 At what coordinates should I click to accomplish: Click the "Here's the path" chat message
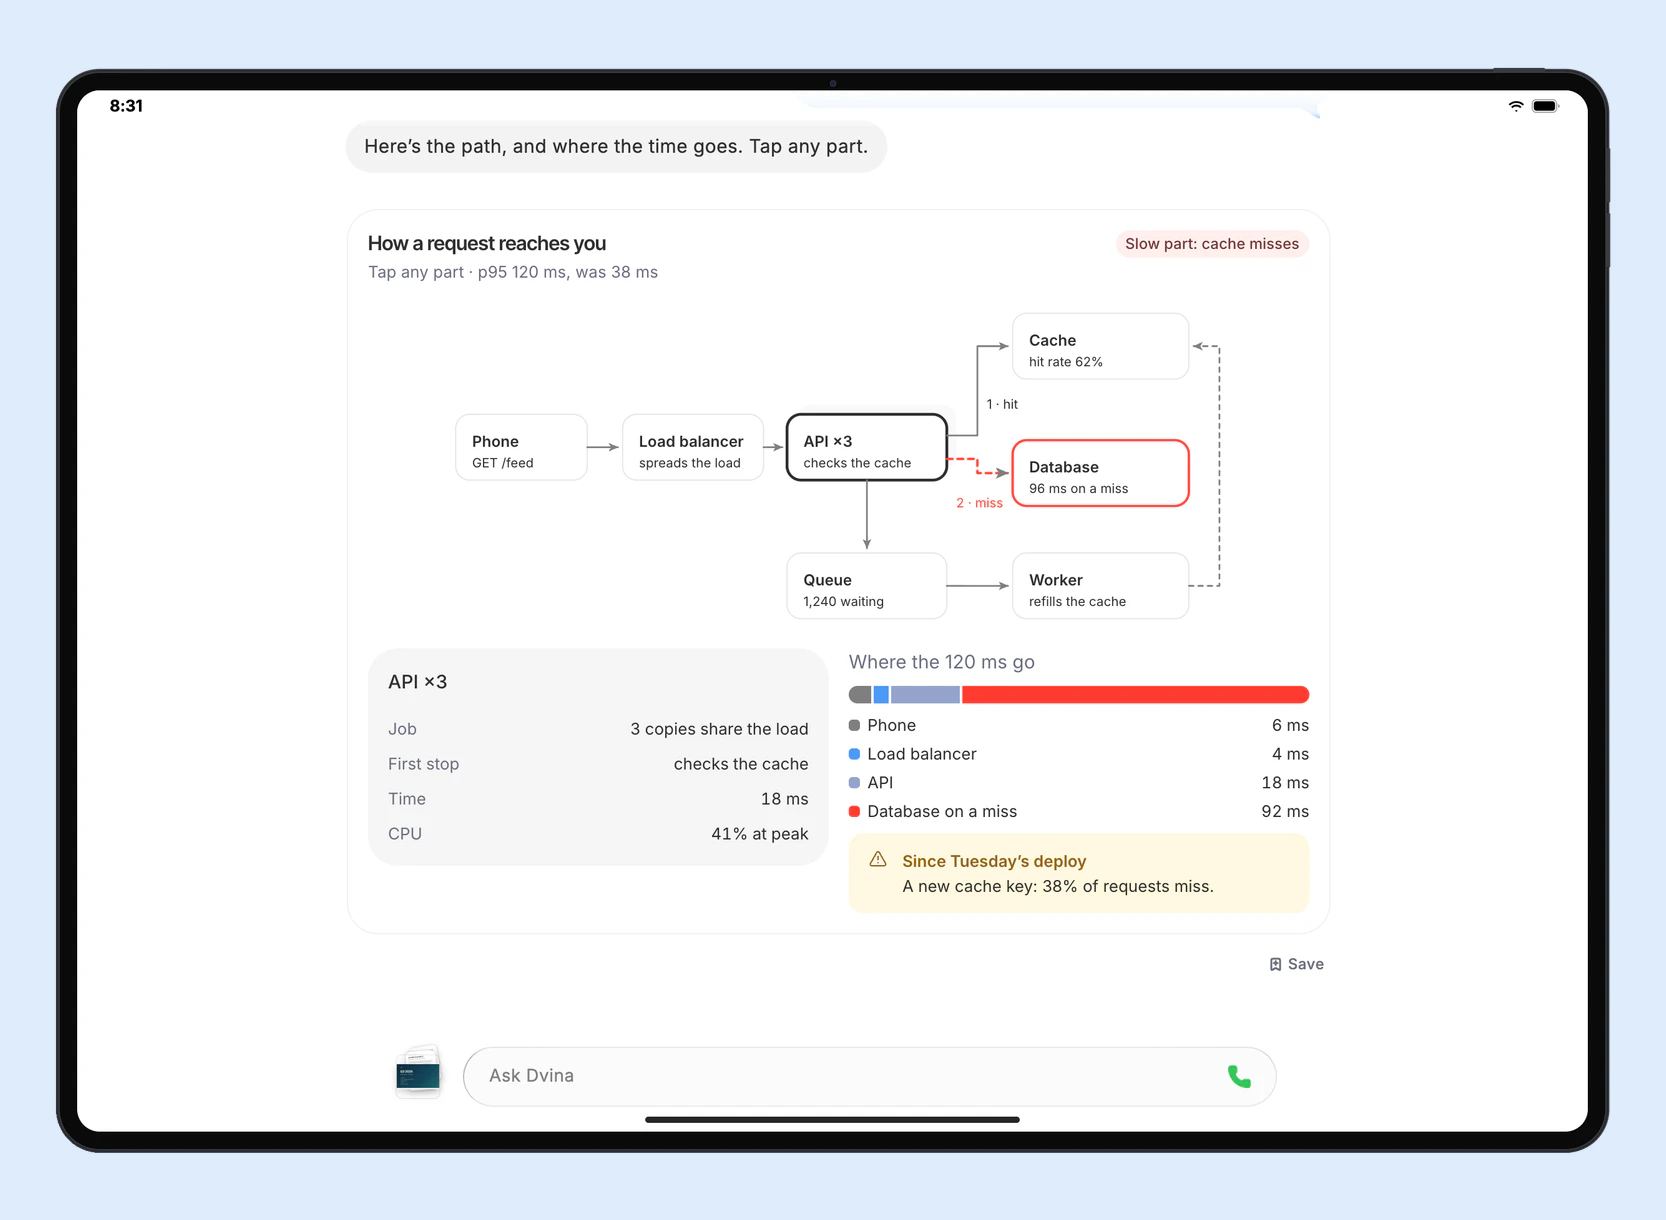click(x=616, y=147)
